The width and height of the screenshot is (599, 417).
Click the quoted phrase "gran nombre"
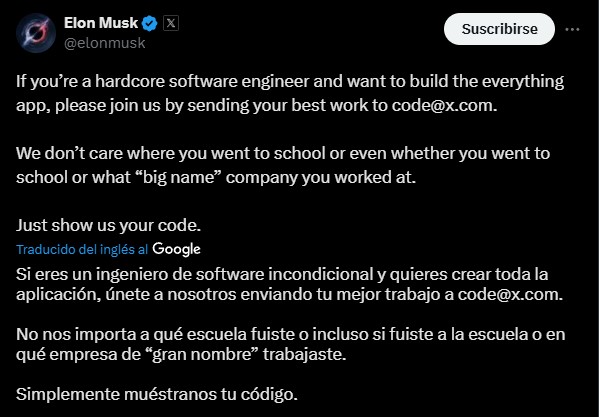point(202,354)
